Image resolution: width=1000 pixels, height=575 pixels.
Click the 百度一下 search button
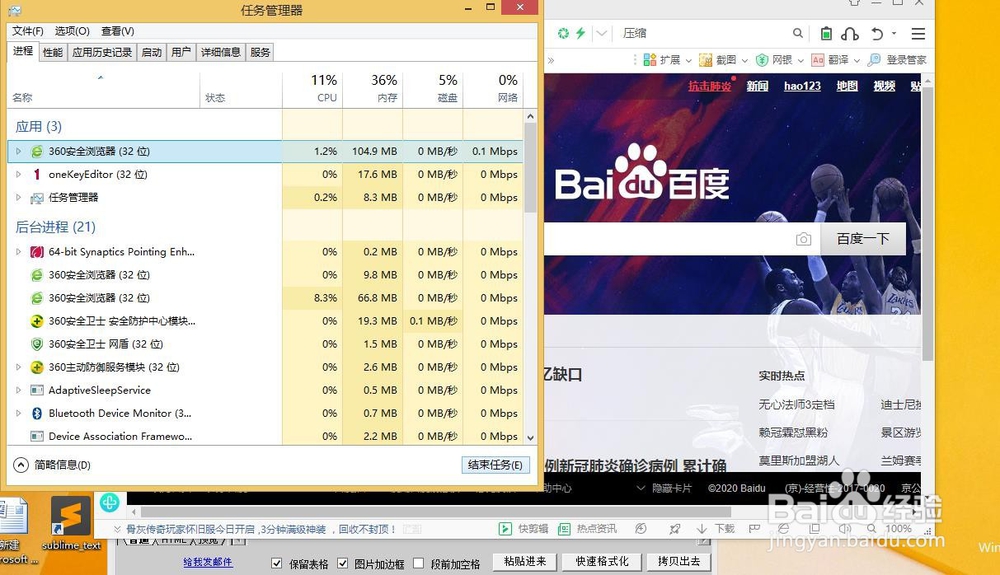(863, 239)
